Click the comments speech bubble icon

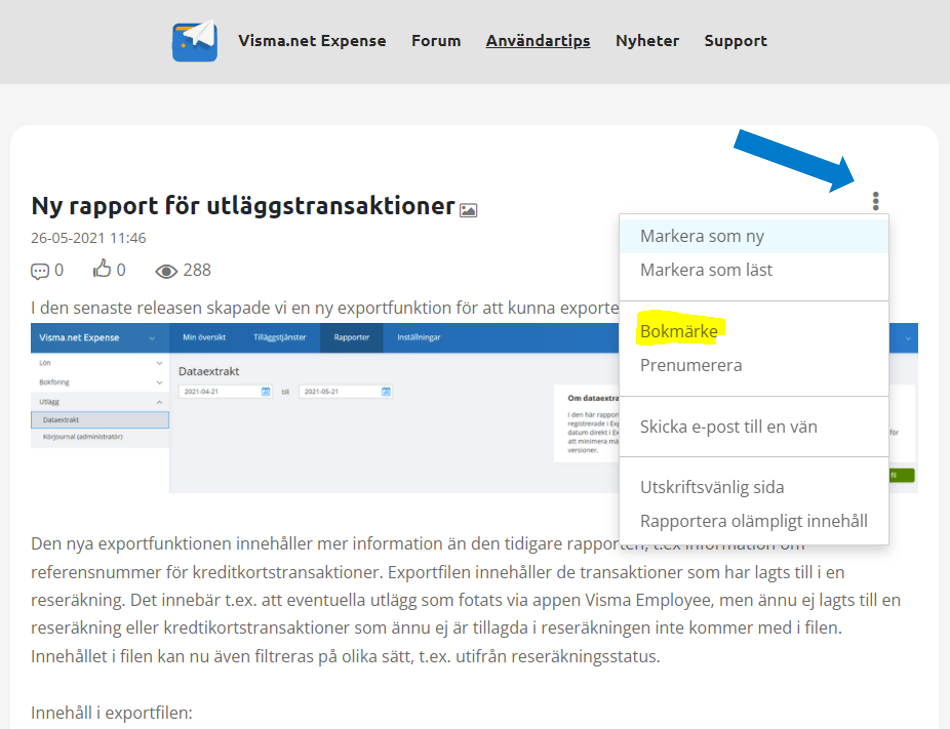click(x=40, y=271)
